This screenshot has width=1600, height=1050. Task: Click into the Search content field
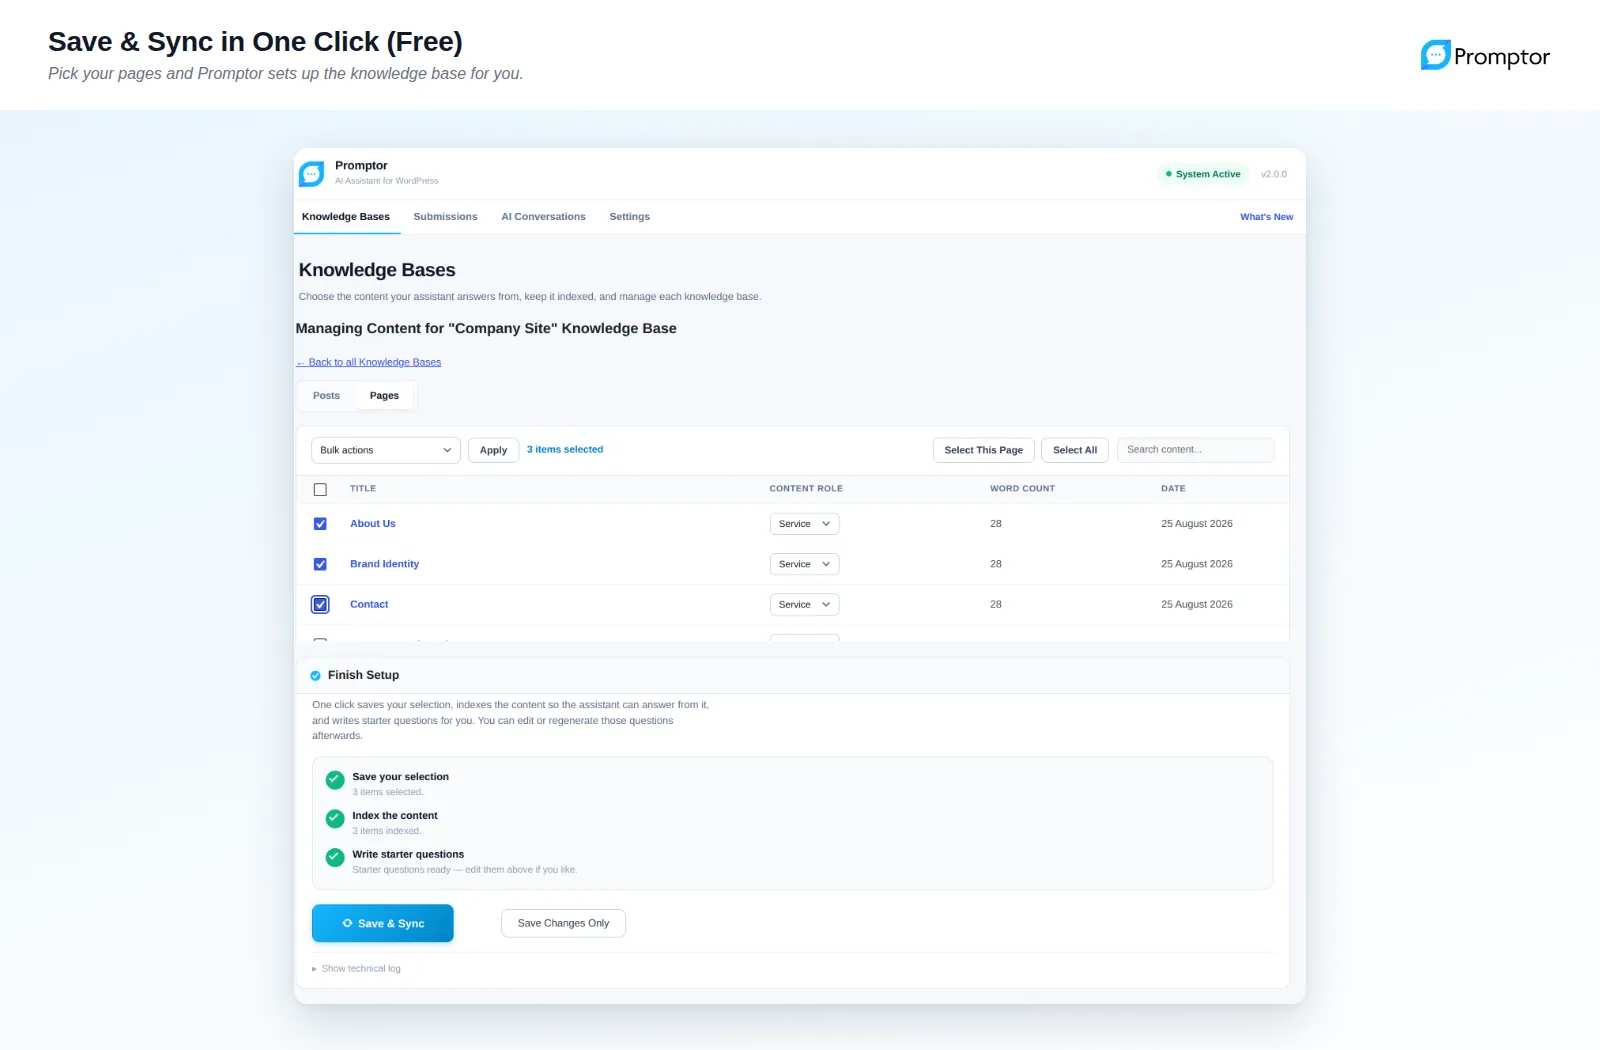pyautogui.click(x=1195, y=450)
